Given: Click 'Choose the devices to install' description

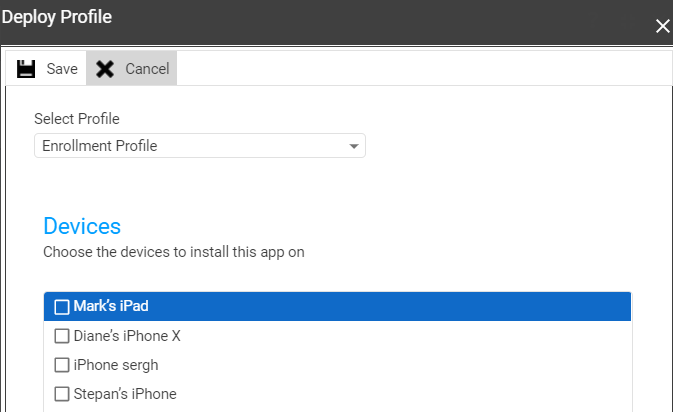Looking at the screenshot, I should click(174, 252).
